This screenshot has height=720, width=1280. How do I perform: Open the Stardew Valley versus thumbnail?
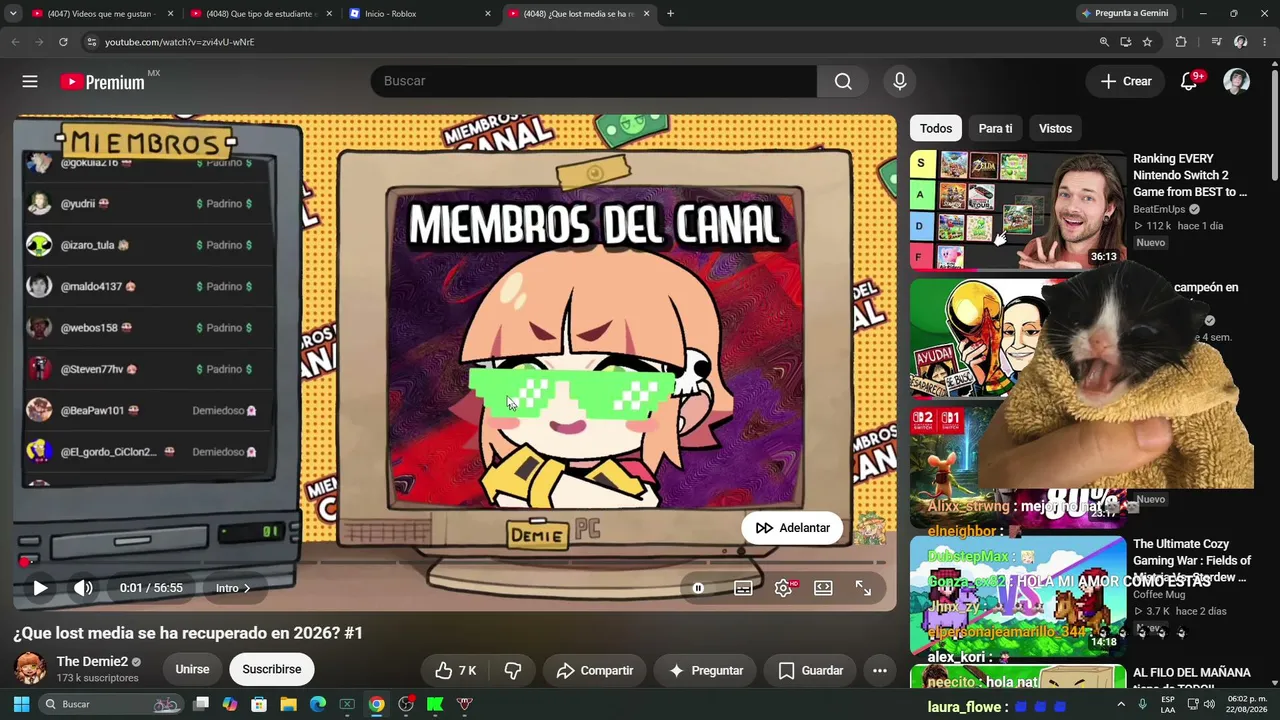click(1017, 596)
